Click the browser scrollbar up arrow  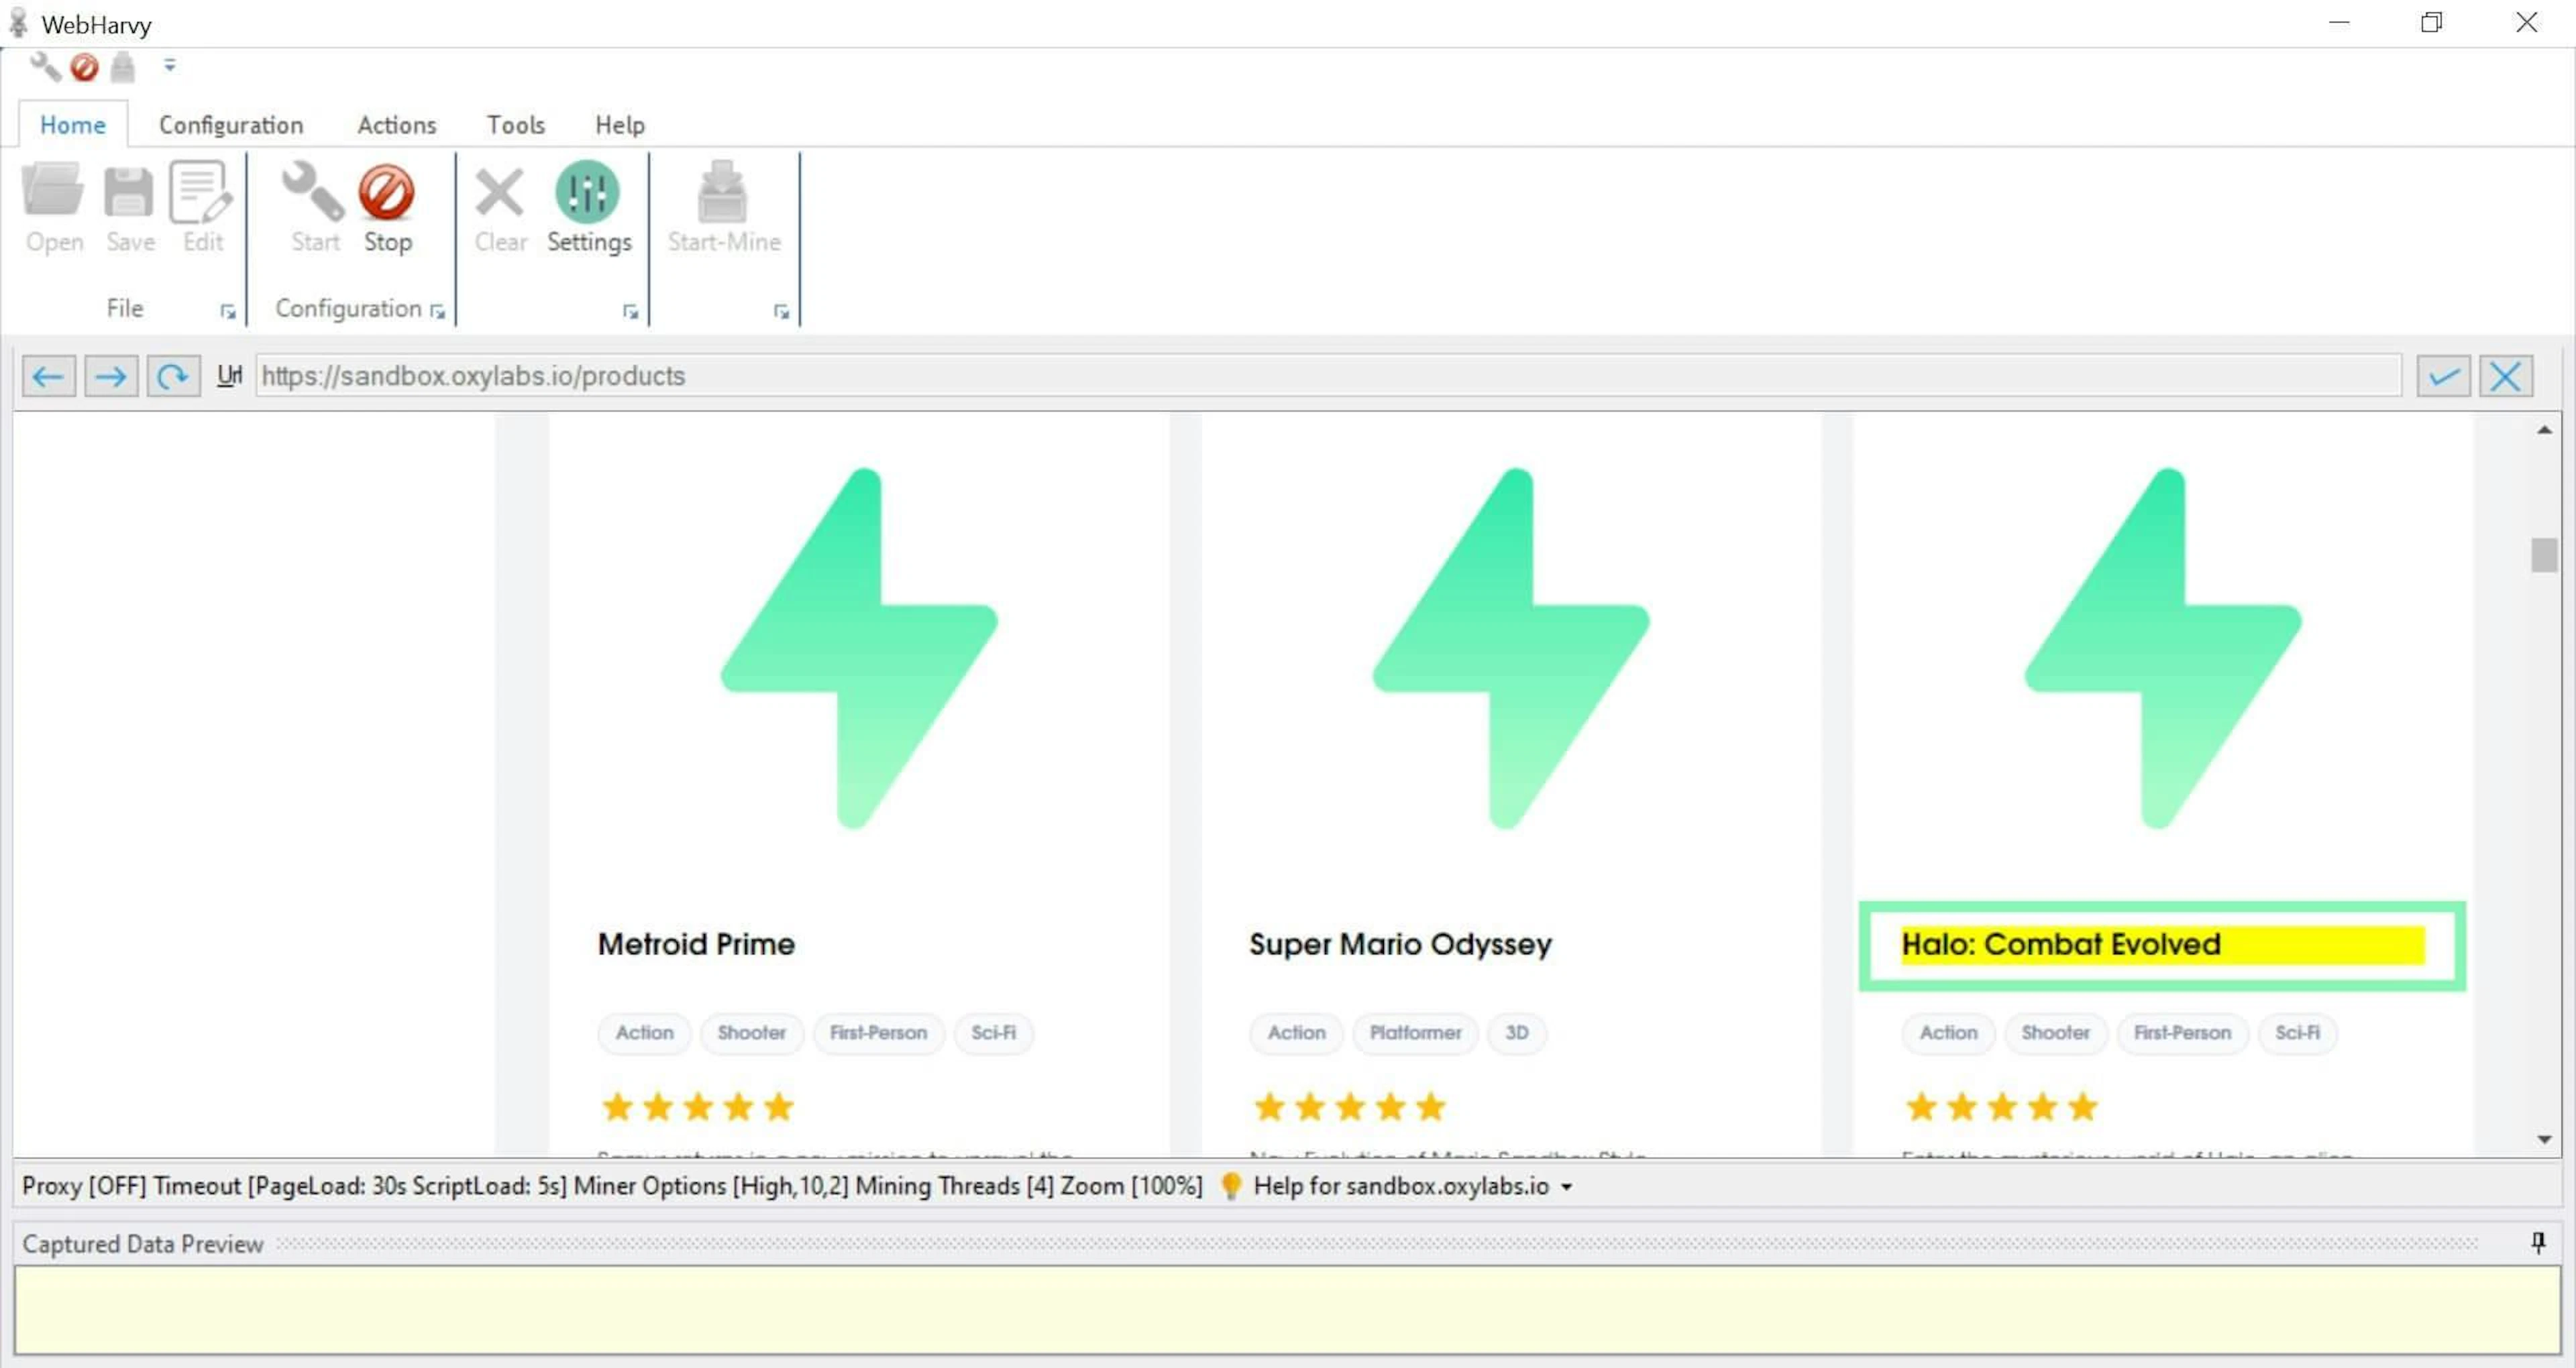pyautogui.click(x=2544, y=430)
